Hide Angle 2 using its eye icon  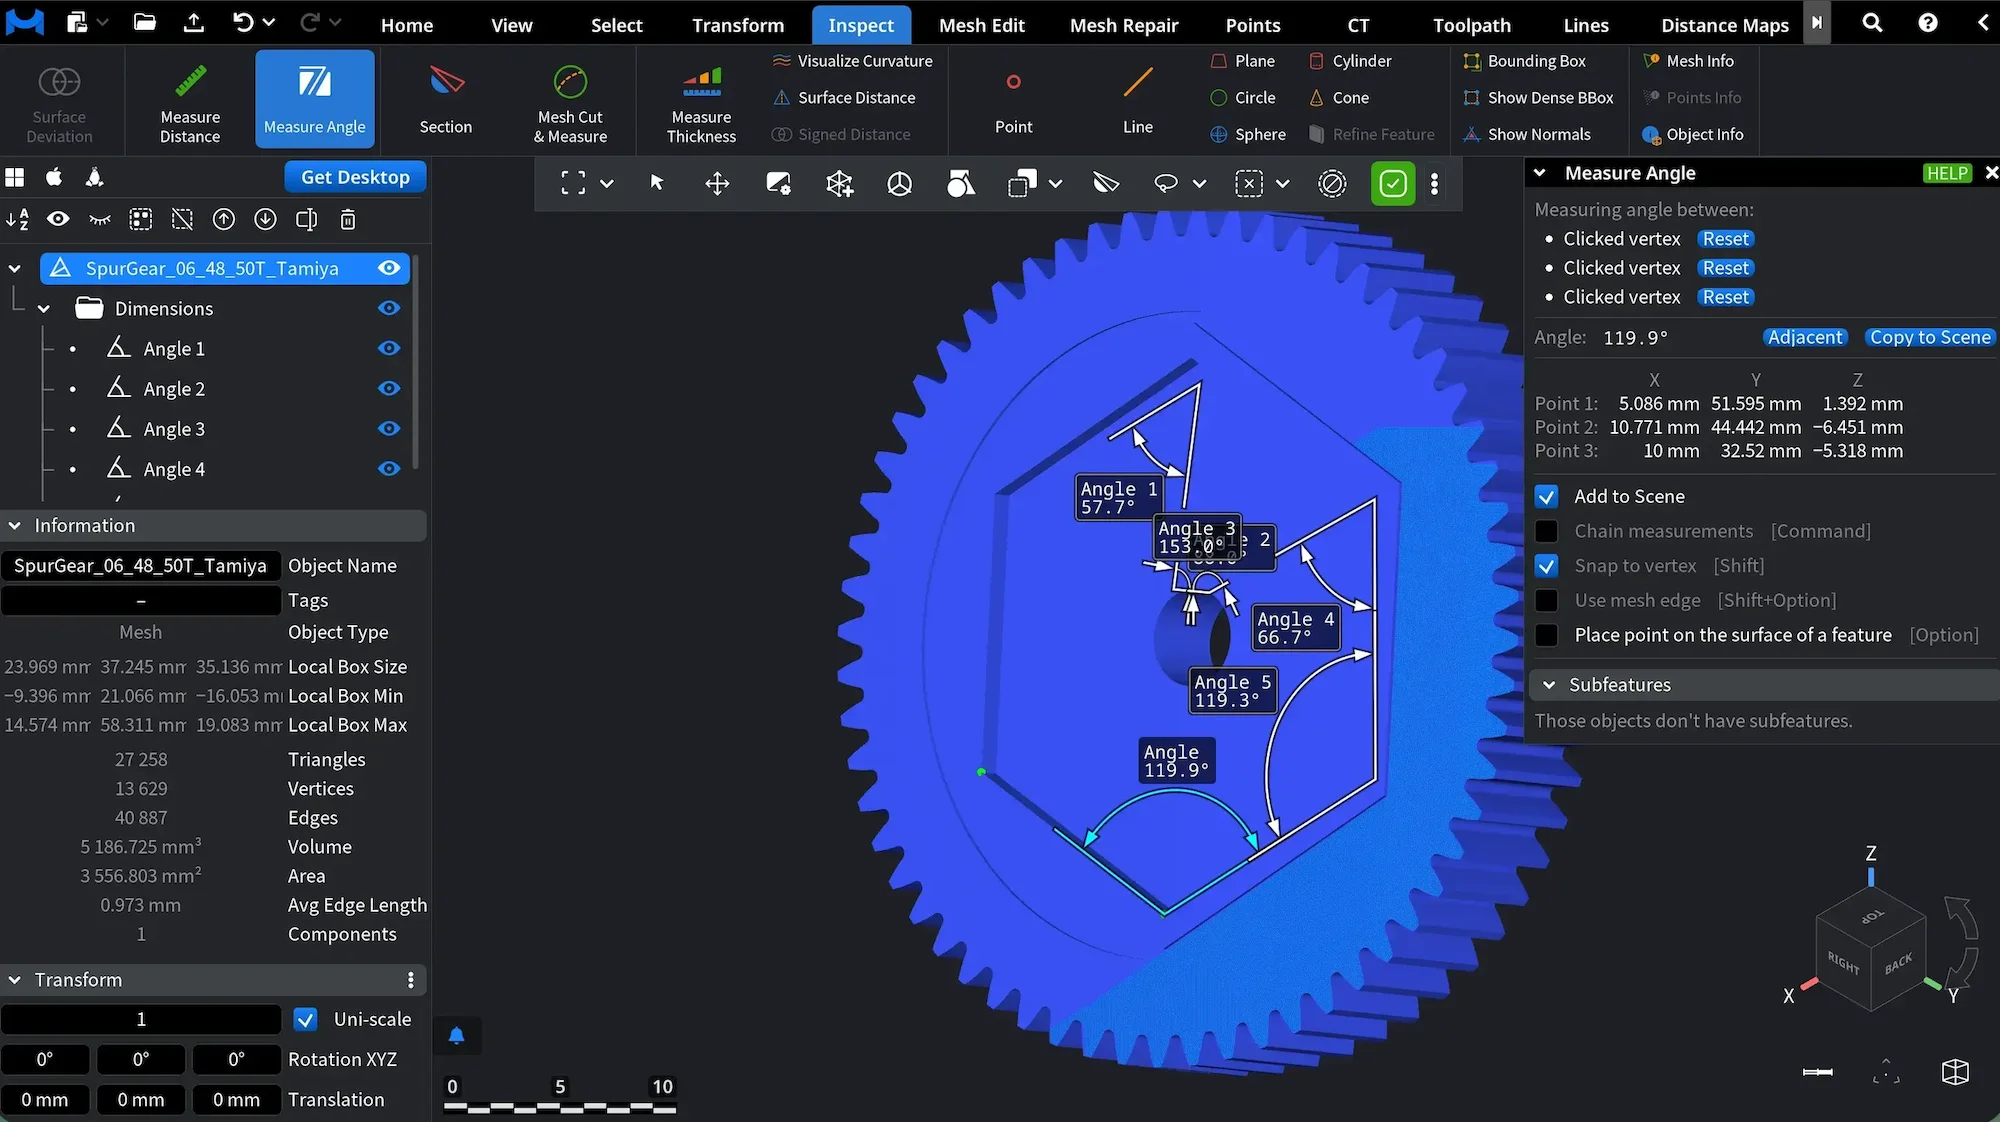389,389
